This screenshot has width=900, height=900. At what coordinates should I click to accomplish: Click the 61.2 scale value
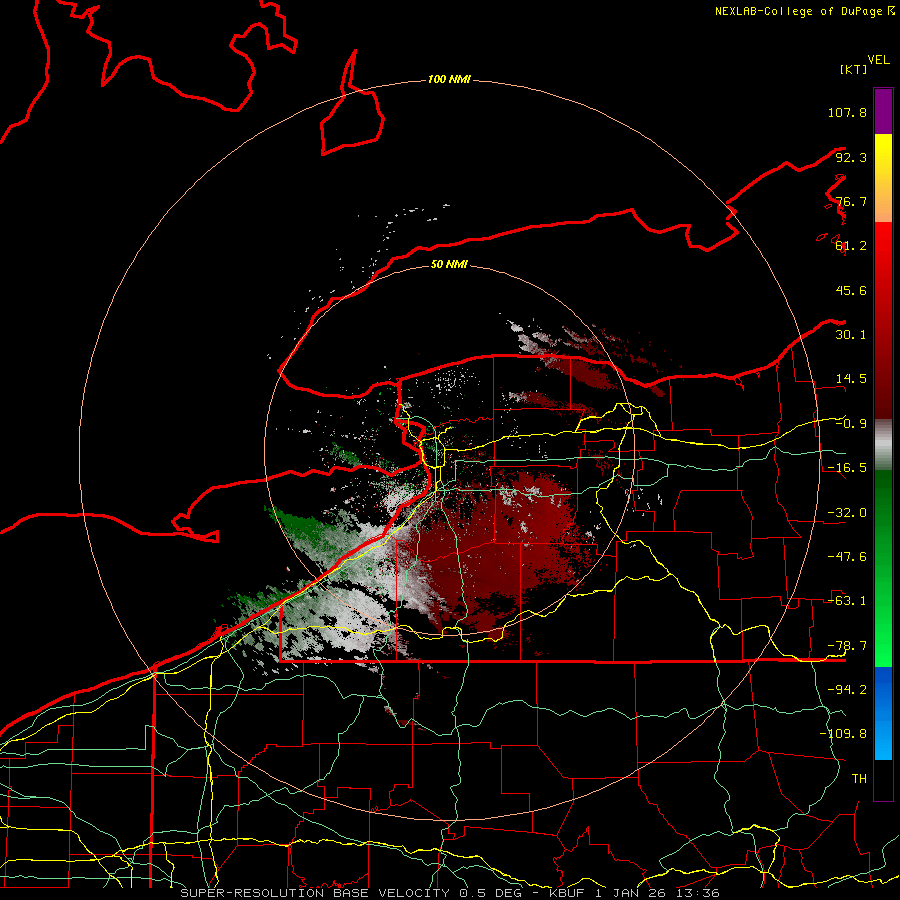[851, 246]
